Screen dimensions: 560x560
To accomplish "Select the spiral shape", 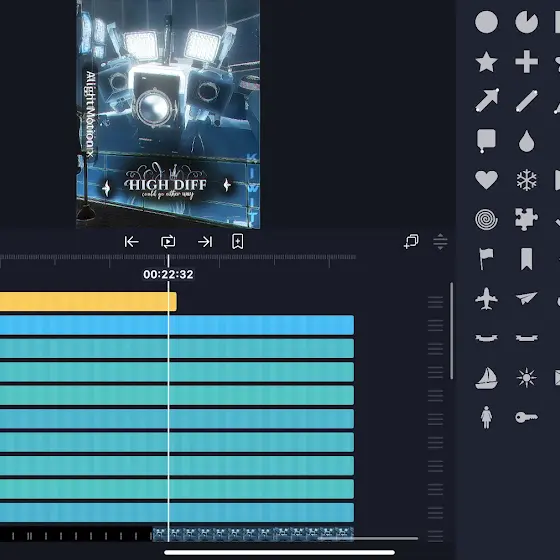I will click(x=486, y=219).
